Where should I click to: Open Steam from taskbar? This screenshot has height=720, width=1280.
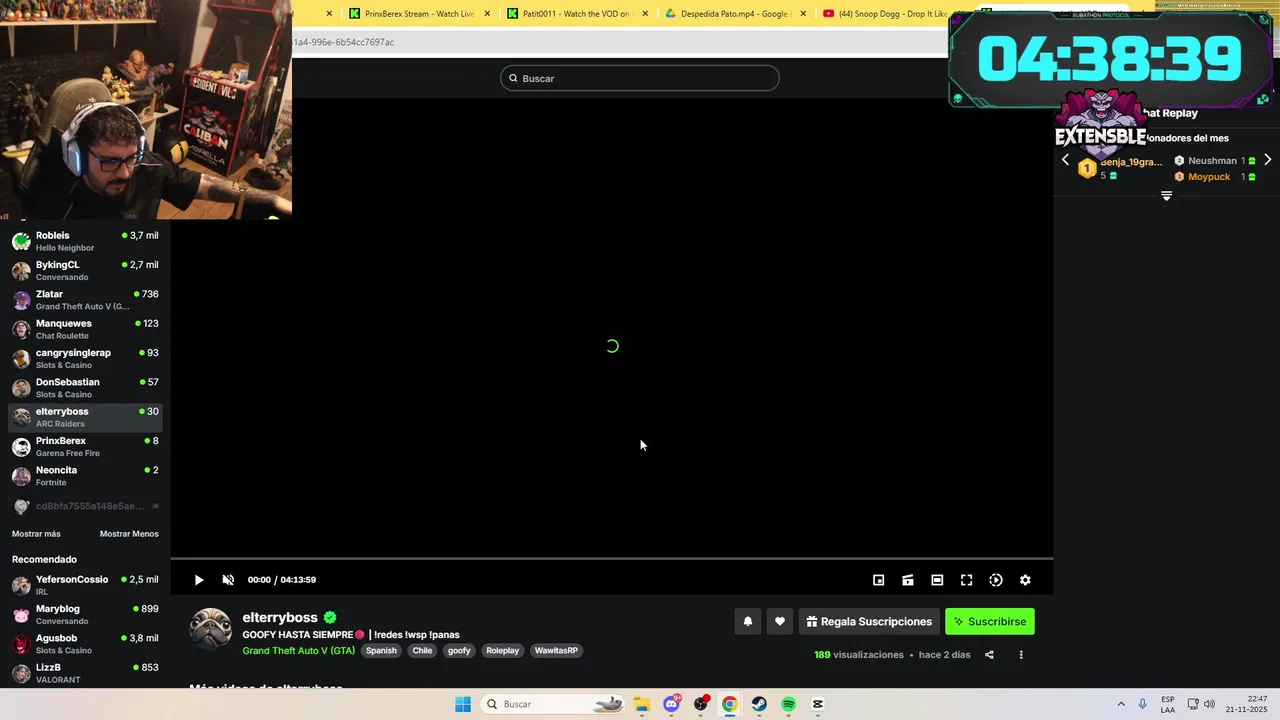click(x=759, y=704)
